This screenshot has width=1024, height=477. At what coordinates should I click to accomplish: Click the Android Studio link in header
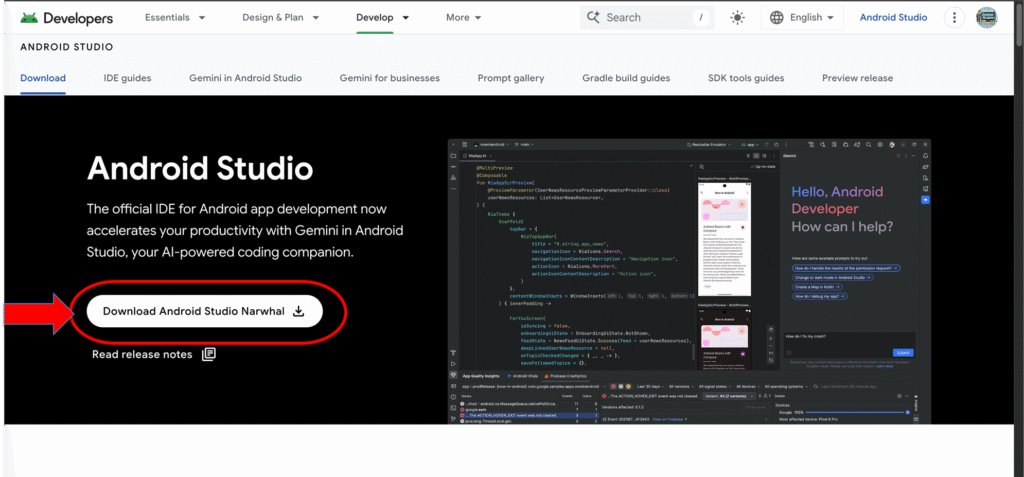(893, 17)
